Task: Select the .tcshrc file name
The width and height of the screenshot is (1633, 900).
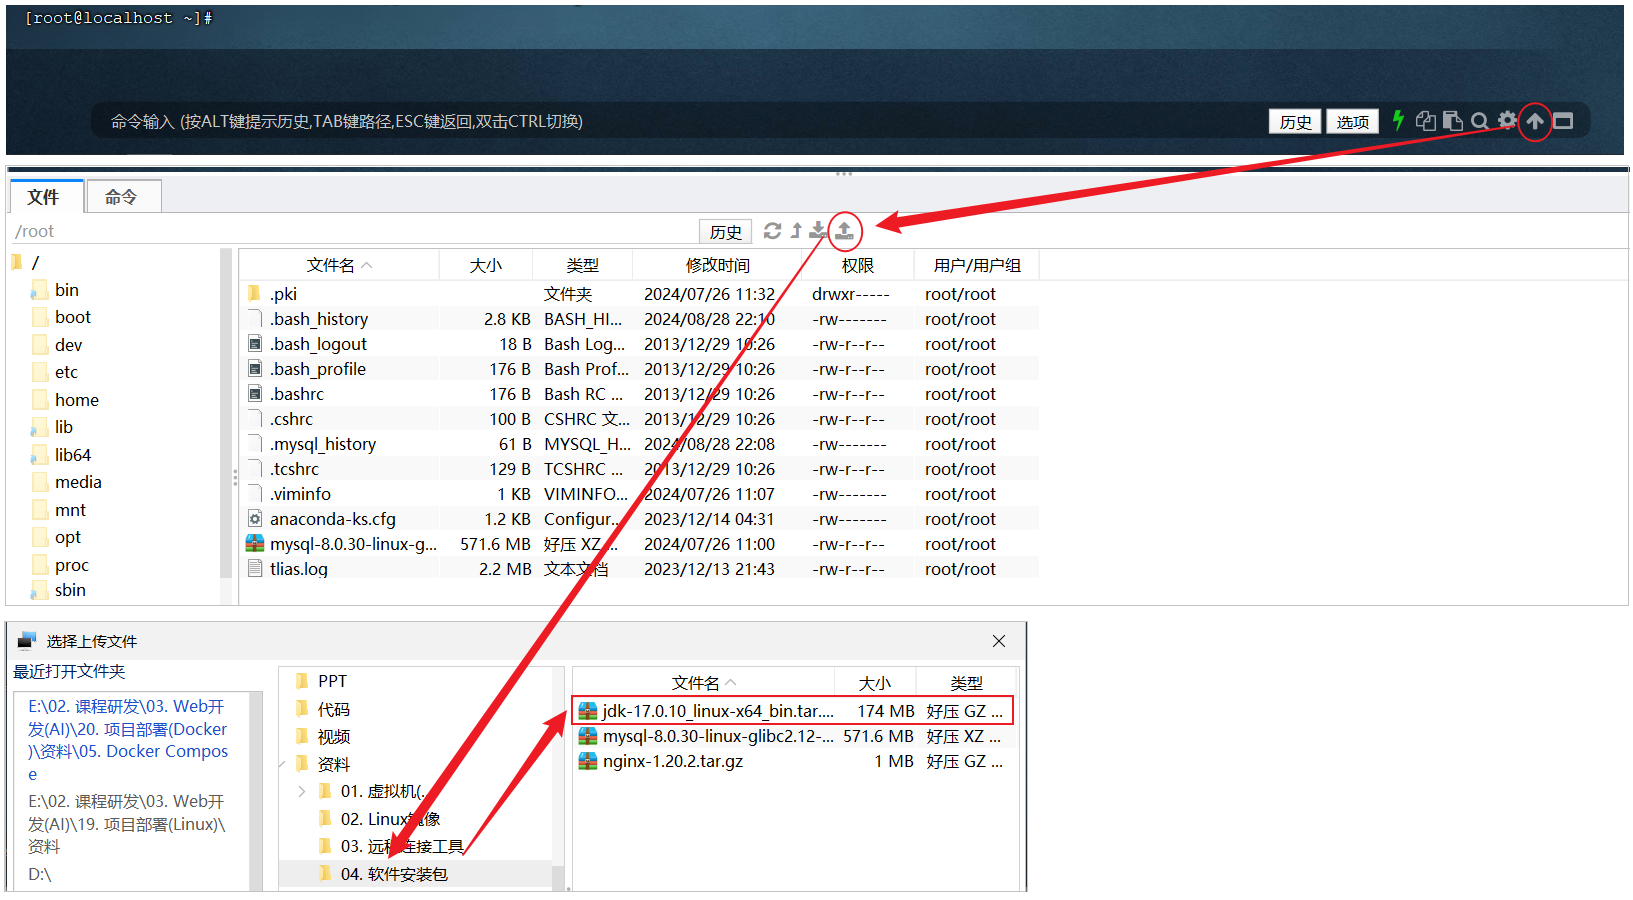Action: [x=294, y=469]
